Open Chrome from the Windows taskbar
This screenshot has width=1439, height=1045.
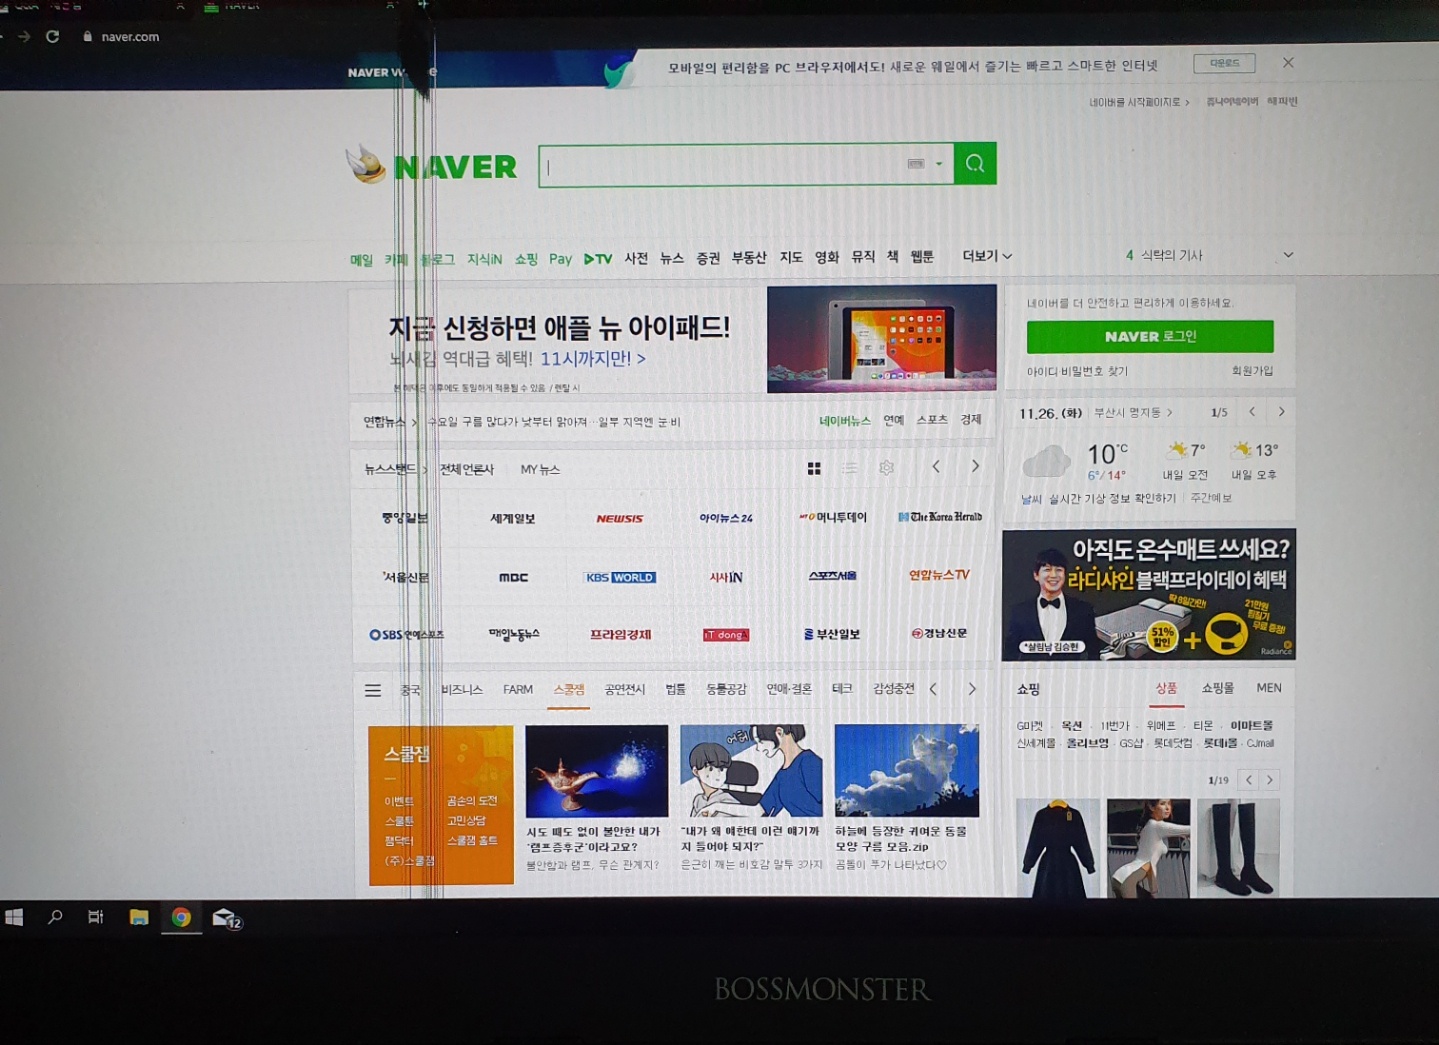181,917
